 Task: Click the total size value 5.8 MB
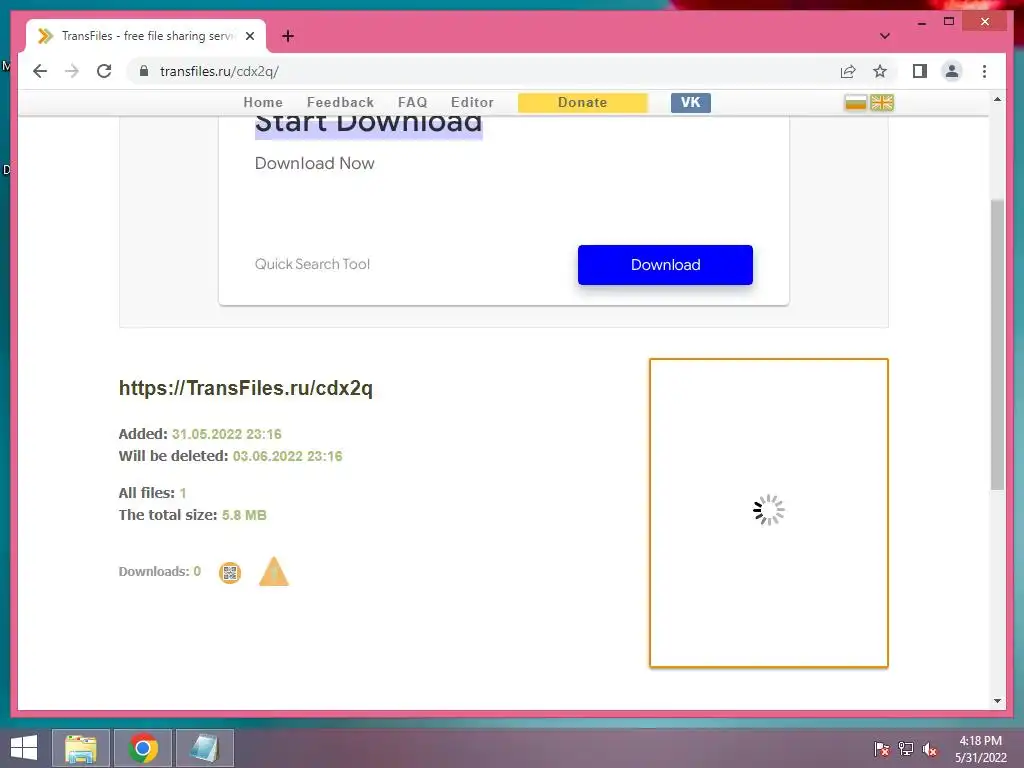pyautogui.click(x=244, y=515)
